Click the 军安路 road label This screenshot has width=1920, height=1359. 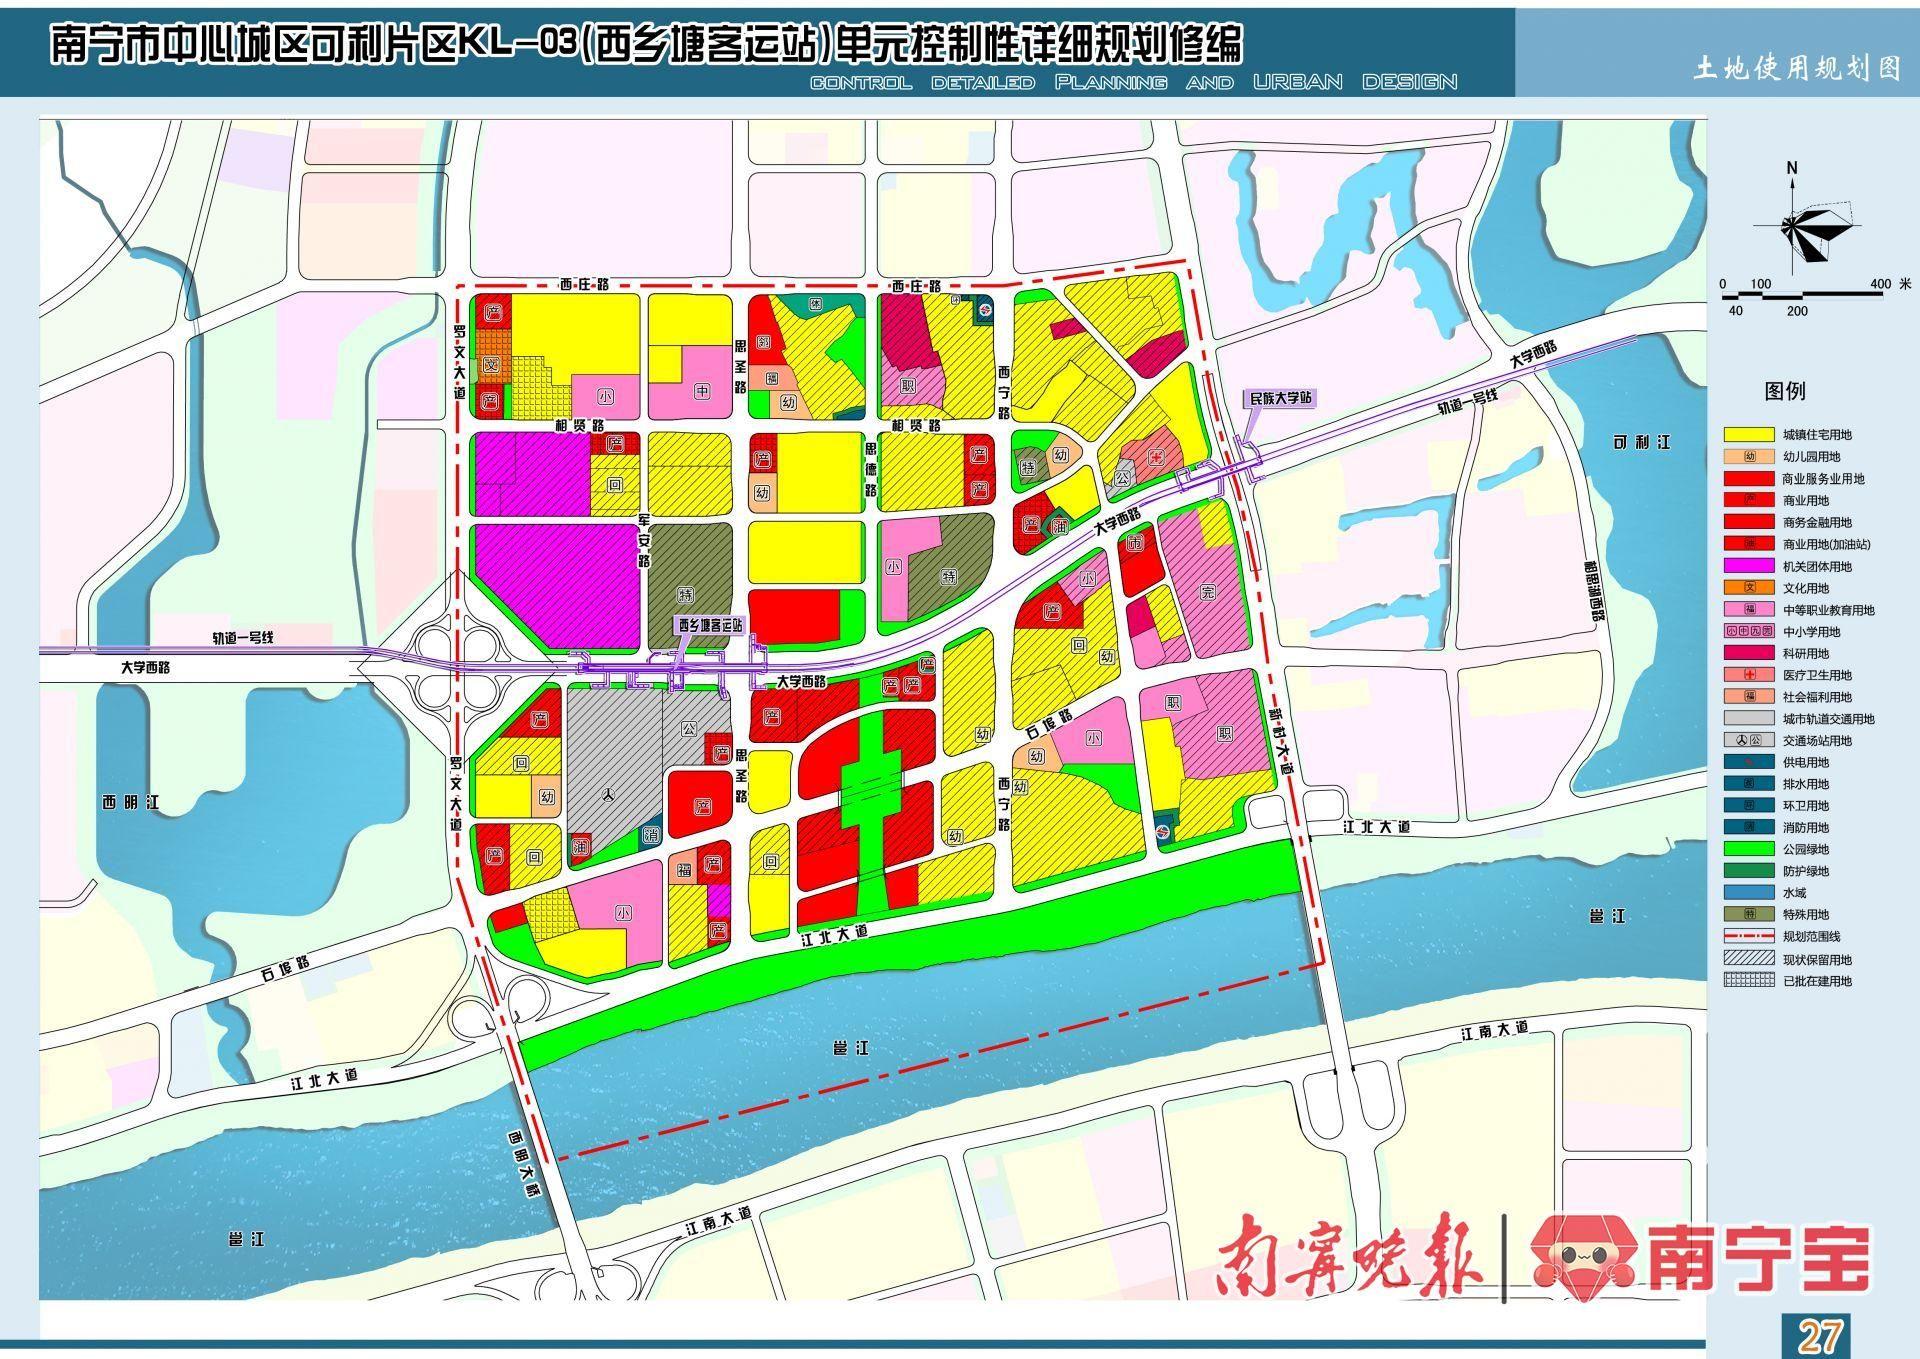[x=644, y=543]
